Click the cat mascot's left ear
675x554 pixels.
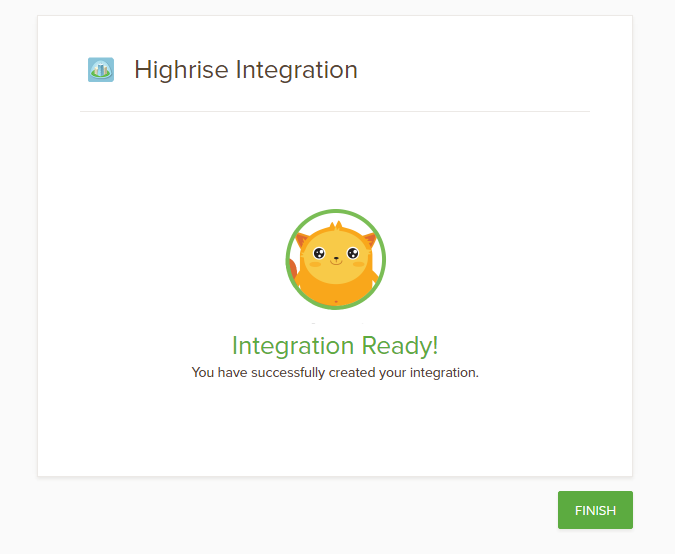click(x=302, y=240)
